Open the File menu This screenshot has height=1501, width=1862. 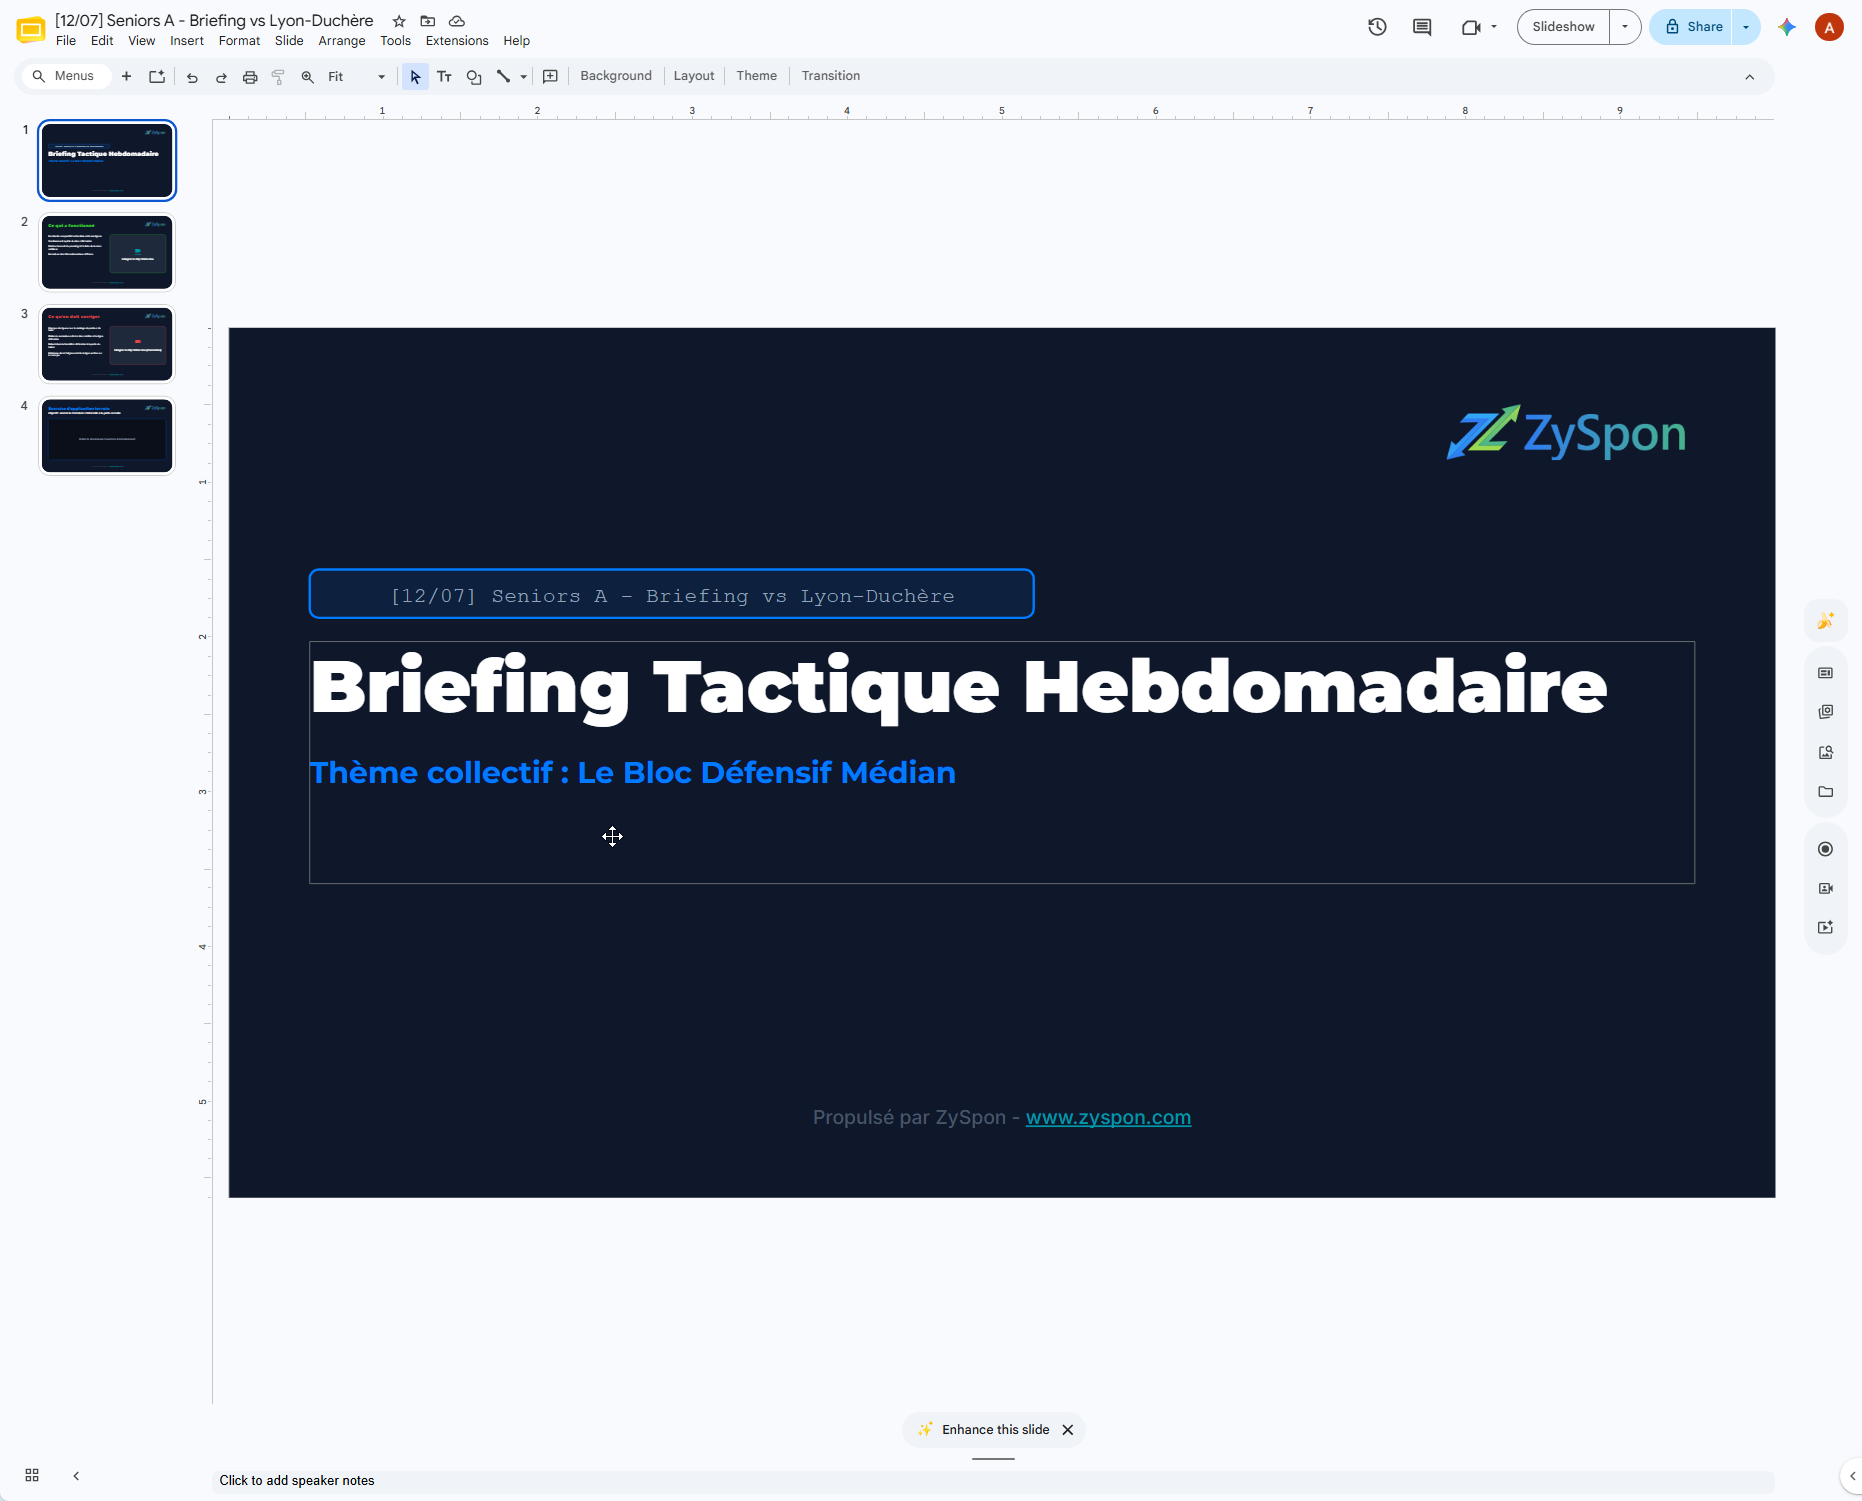pyautogui.click(x=66, y=41)
